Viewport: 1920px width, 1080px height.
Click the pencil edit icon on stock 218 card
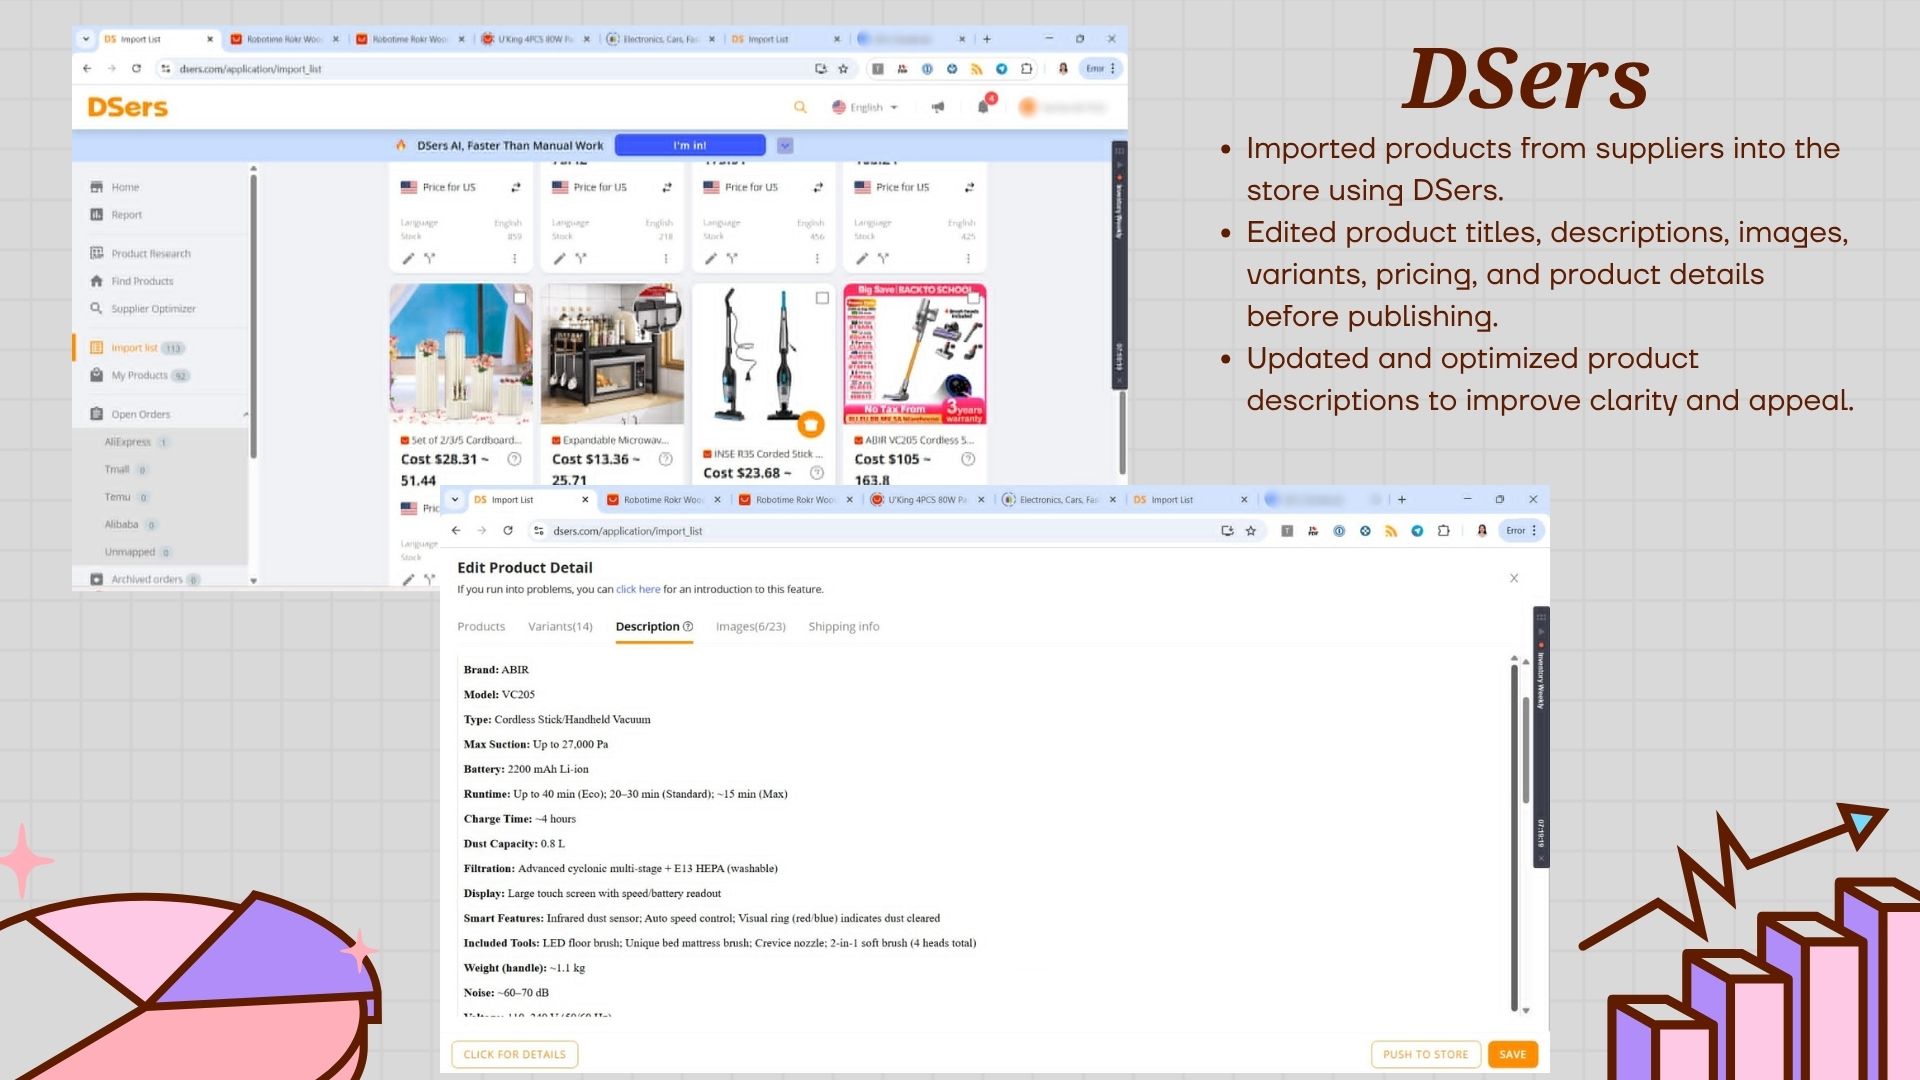pyautogui.click(x=559, y=258)
